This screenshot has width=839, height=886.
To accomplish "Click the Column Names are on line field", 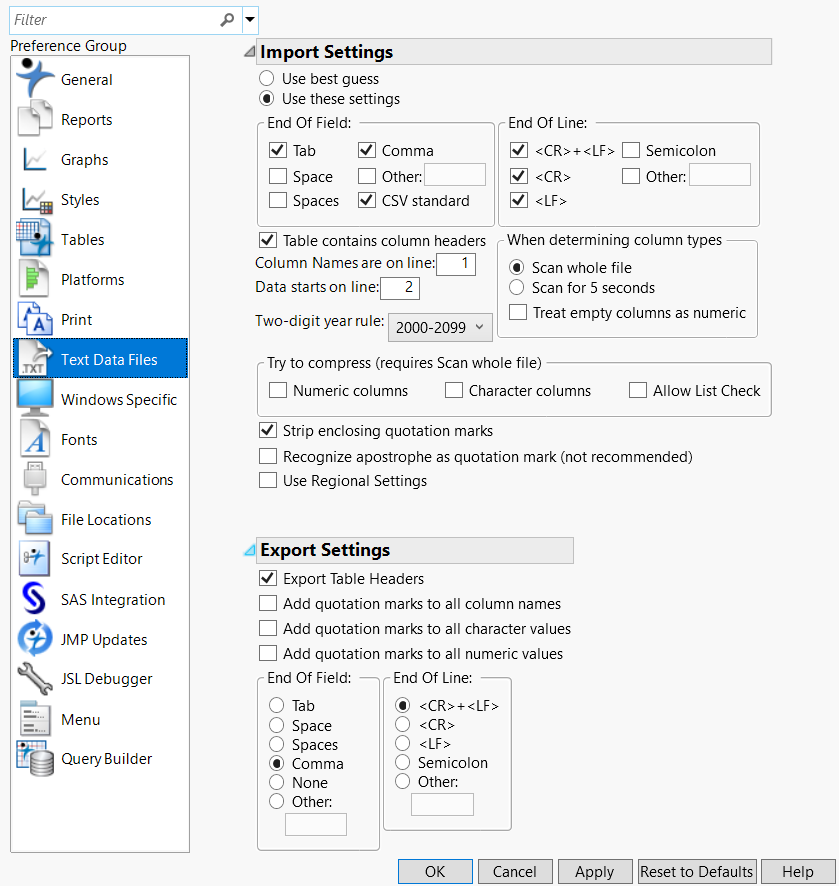I will coord(456,263).
